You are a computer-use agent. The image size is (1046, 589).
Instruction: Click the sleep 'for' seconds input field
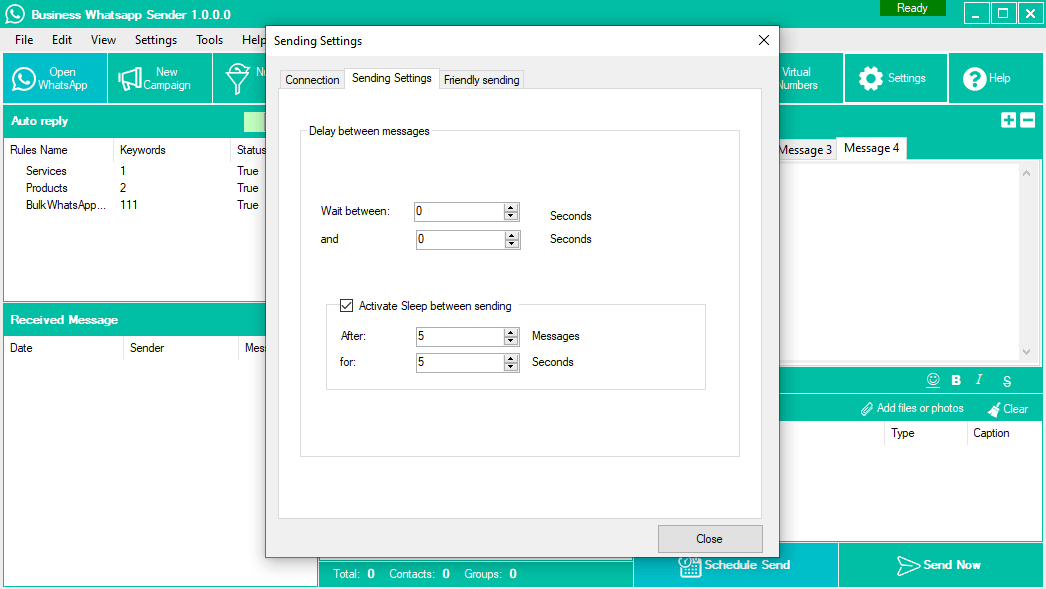(460, 362)
